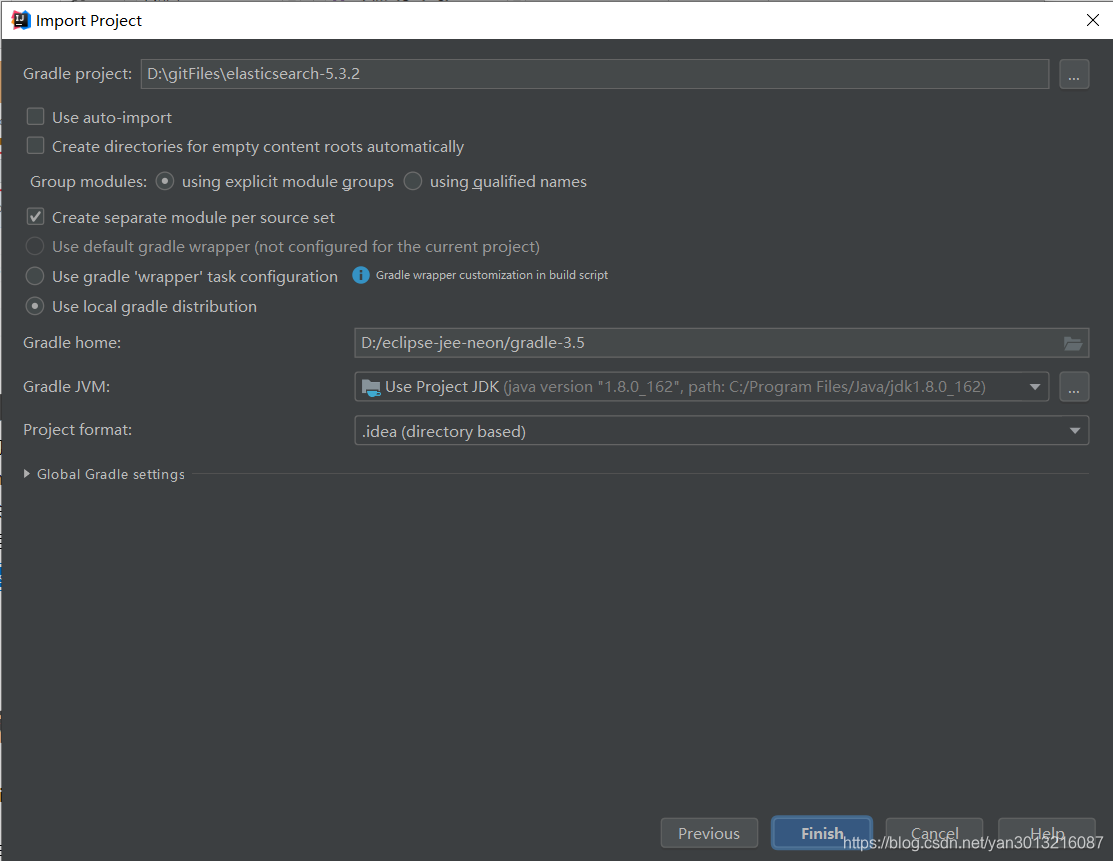Browse for Gradle JVM with ellipsis button
Image resolution: width=1114 pixels, height=862 pixels.
1074,387
